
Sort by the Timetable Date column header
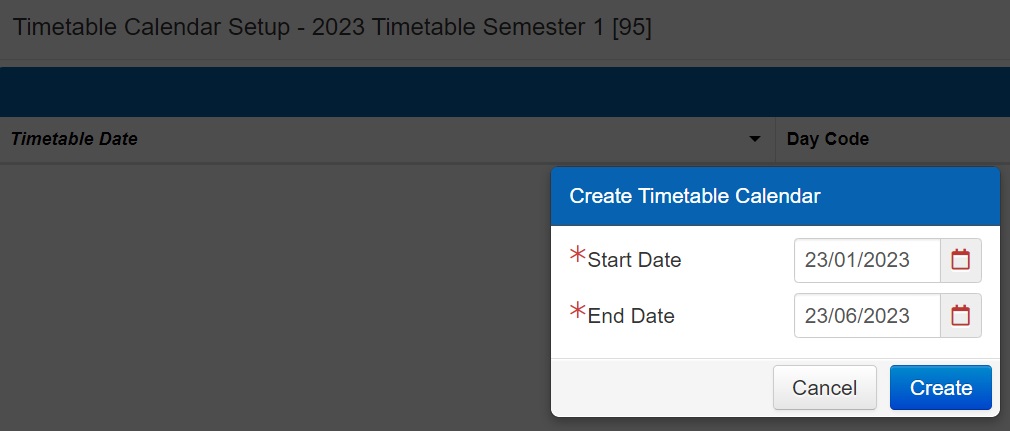[75, 140]
